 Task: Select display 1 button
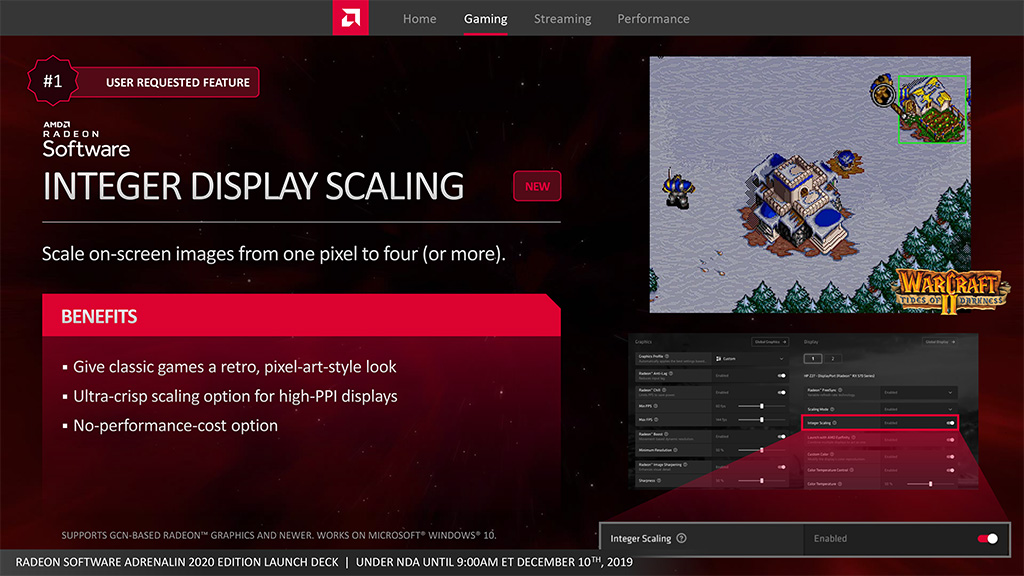[x=813, y=359]
